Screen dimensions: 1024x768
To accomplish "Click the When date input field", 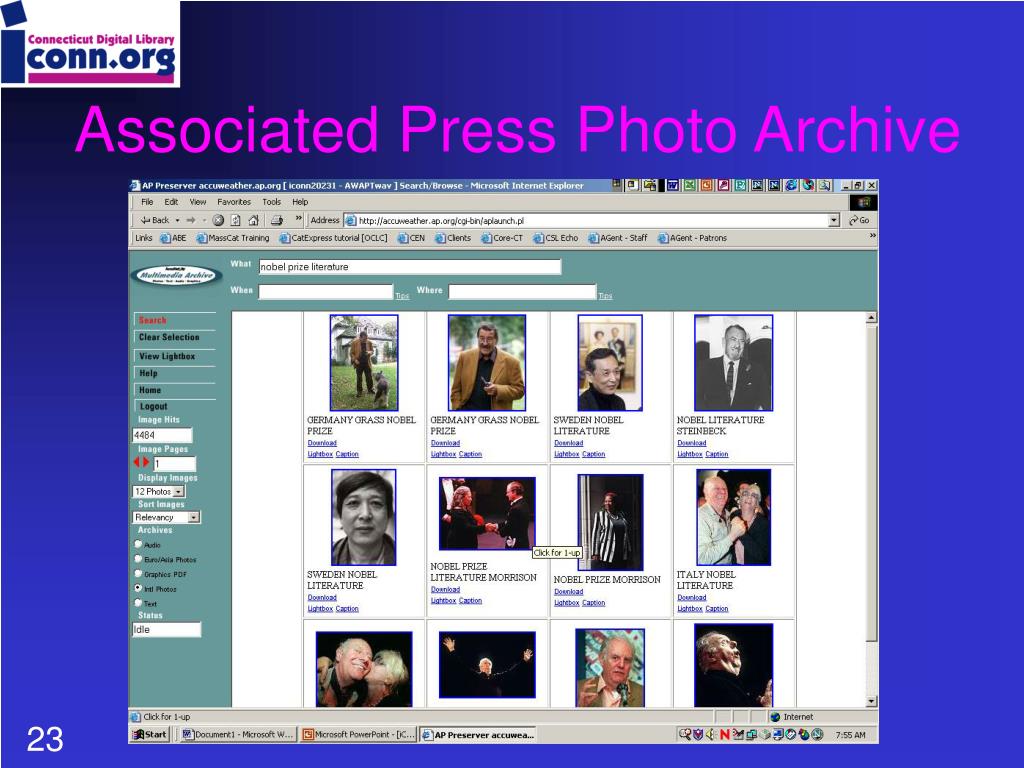I will point(325,292).
